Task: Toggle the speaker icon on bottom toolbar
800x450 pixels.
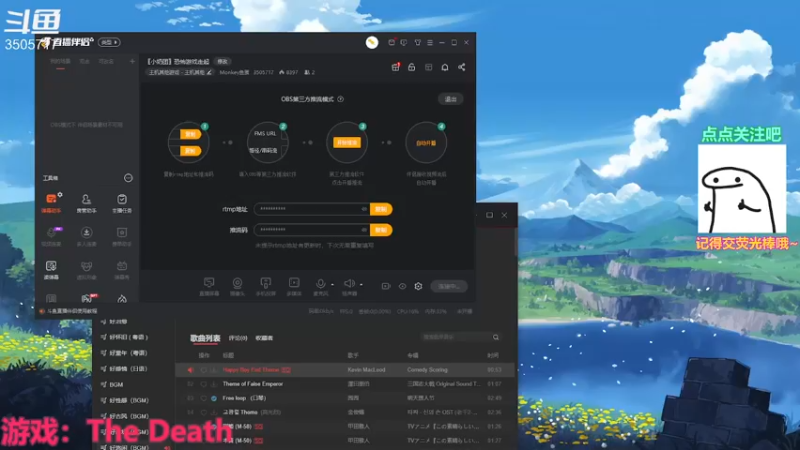Action: [x=349, y=284]
